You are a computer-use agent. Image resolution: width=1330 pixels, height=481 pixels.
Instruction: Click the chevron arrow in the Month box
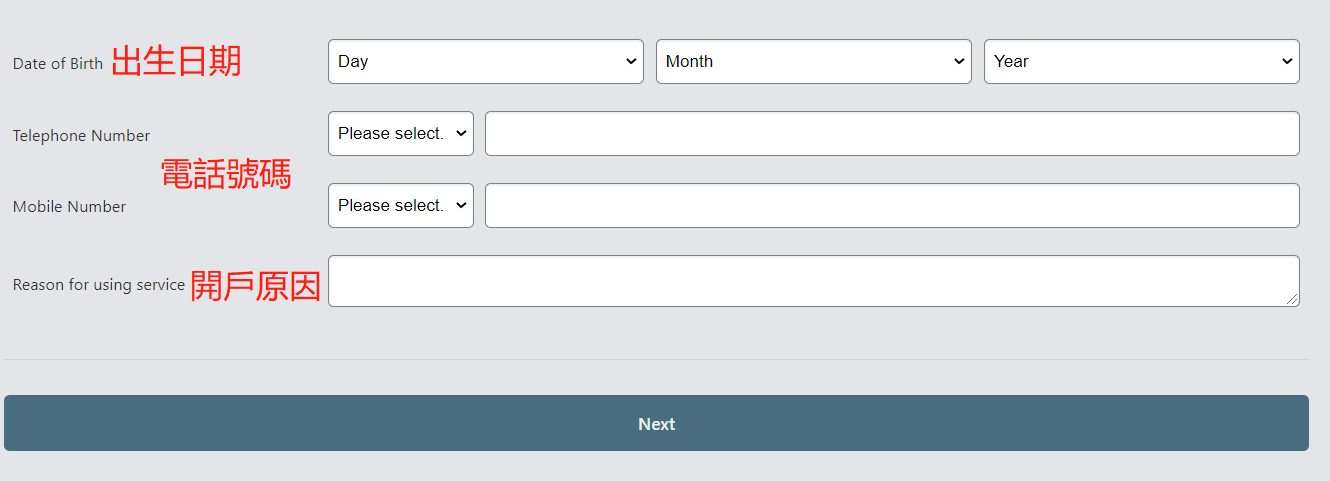[958, 62]
